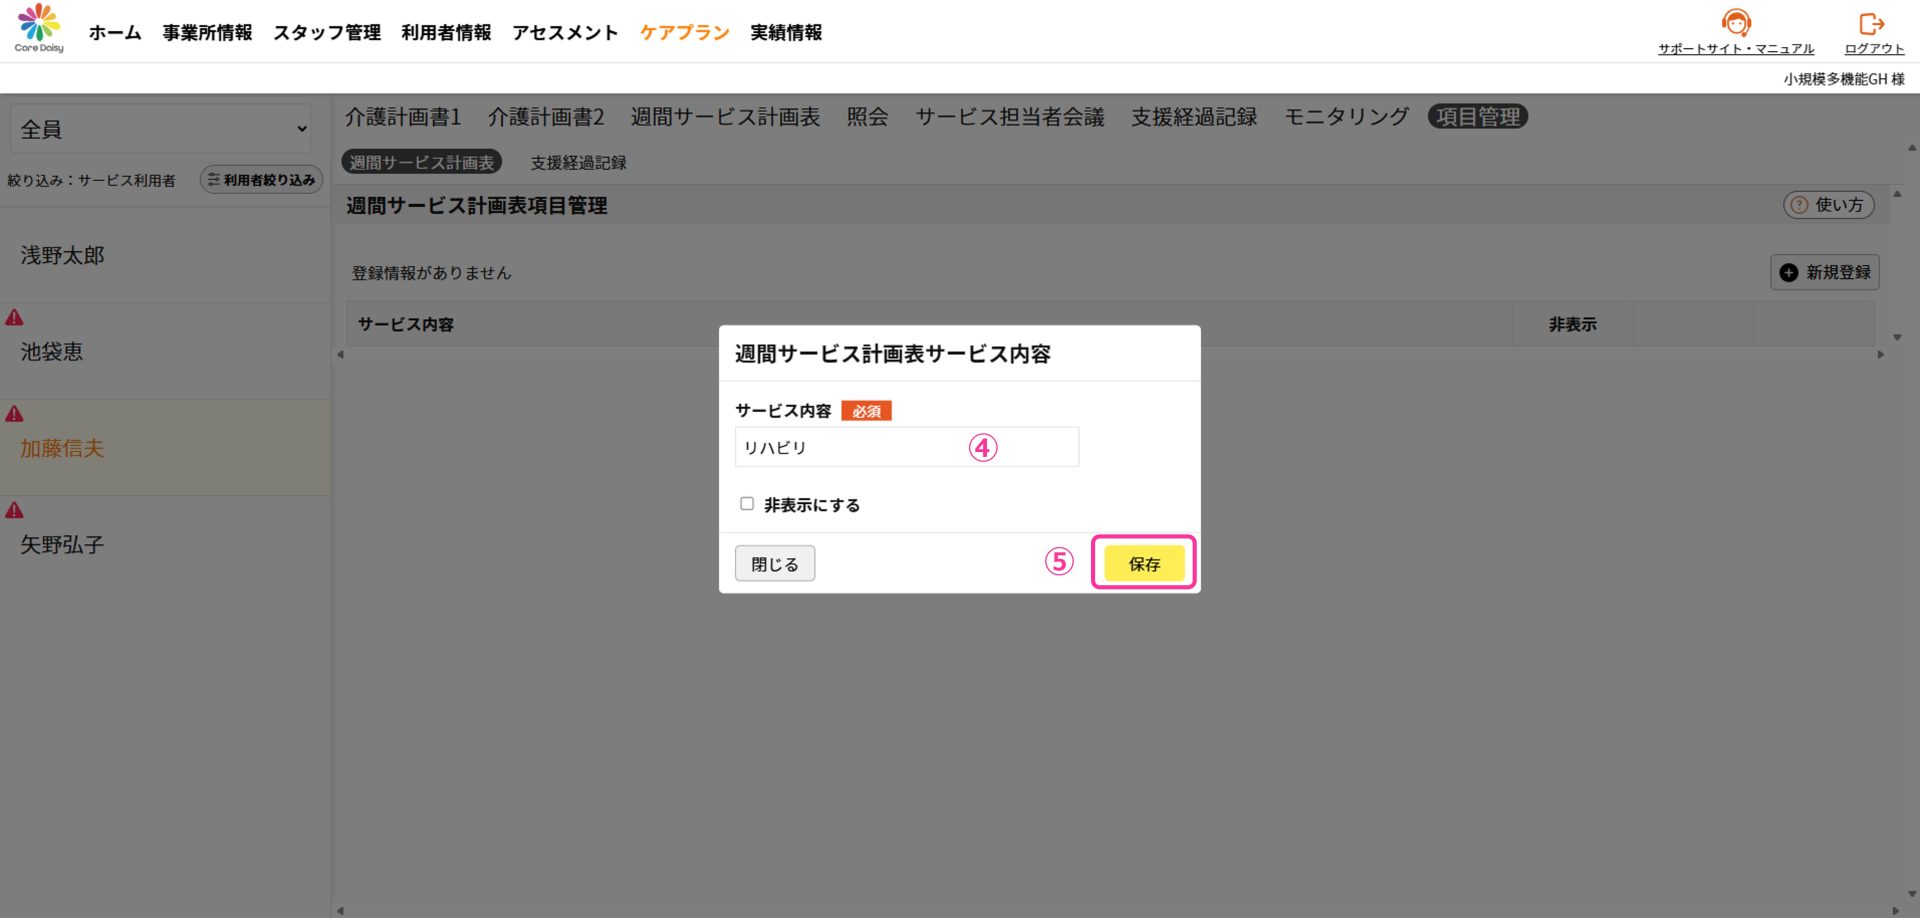The height and width of the screenshot is (918, 1920).
Task: Open the 実績情報 menu
Action: coord(786,33)
